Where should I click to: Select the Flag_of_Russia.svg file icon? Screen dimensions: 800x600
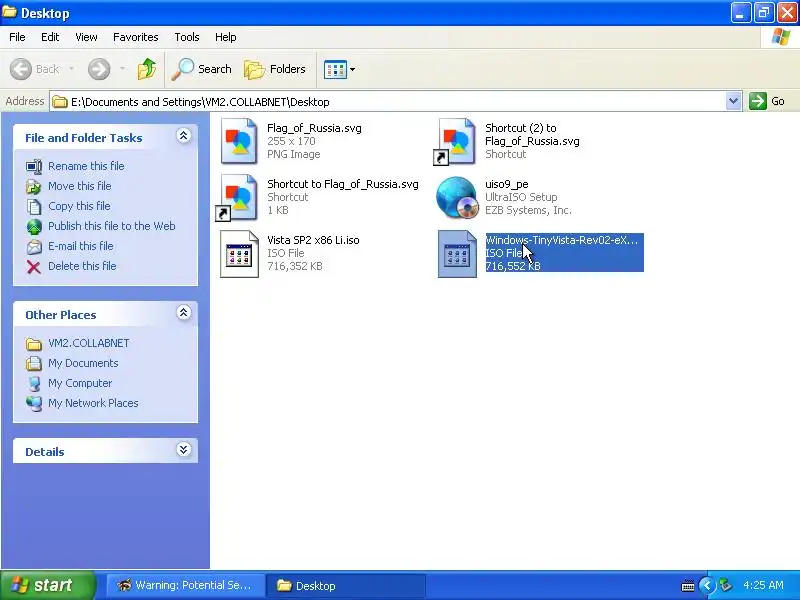[x=239, y=141]
